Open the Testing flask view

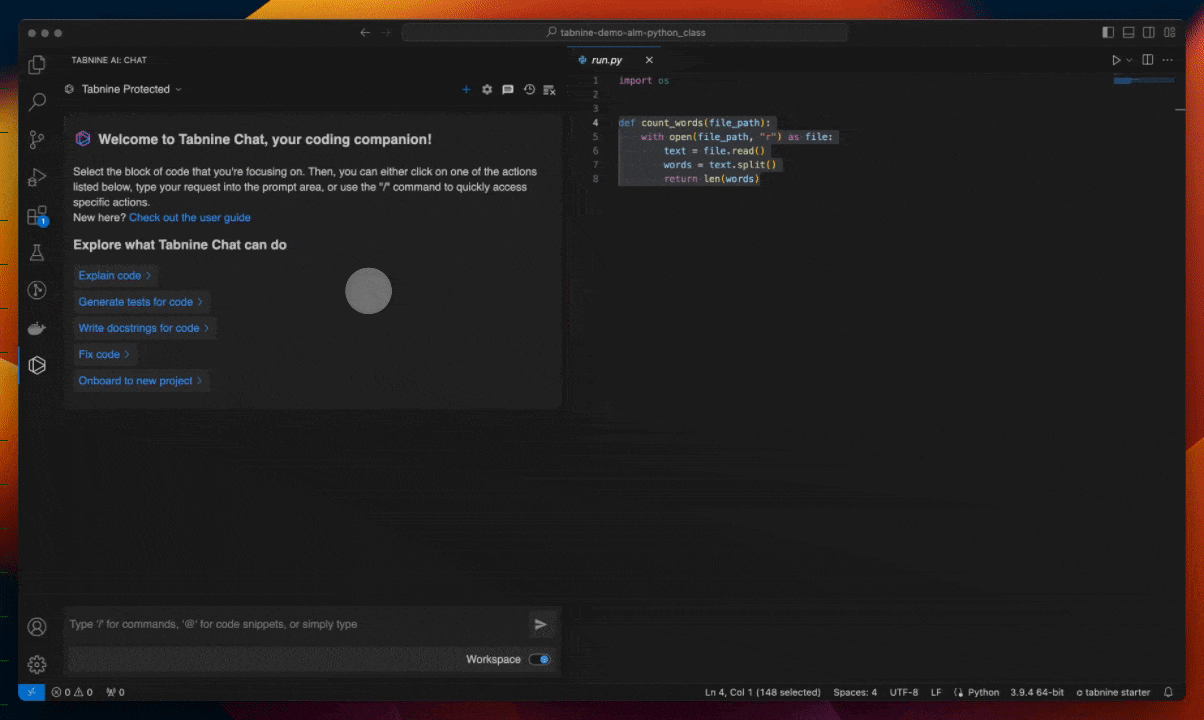tap(37, 253)
